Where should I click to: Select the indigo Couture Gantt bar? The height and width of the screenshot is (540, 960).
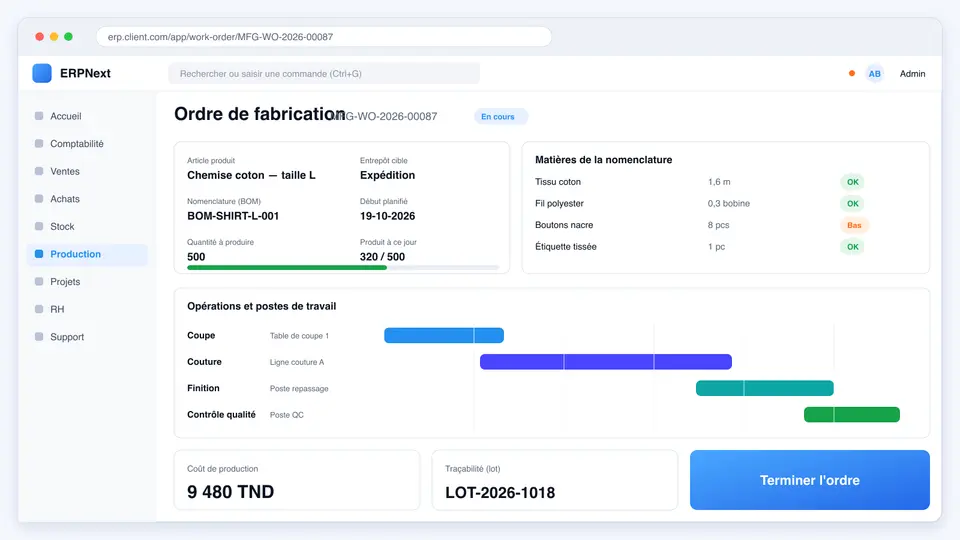(606, 361)
